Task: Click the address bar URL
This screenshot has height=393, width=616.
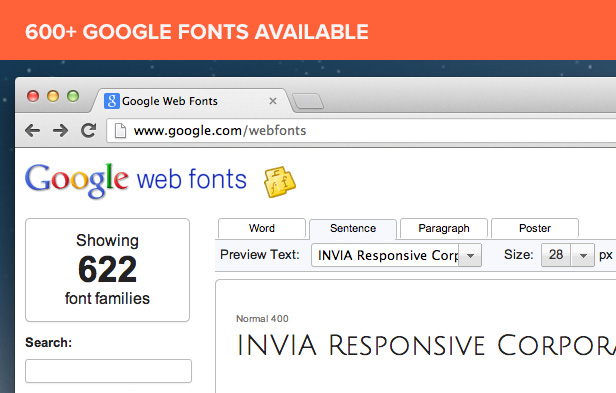Action: point(220,130)
